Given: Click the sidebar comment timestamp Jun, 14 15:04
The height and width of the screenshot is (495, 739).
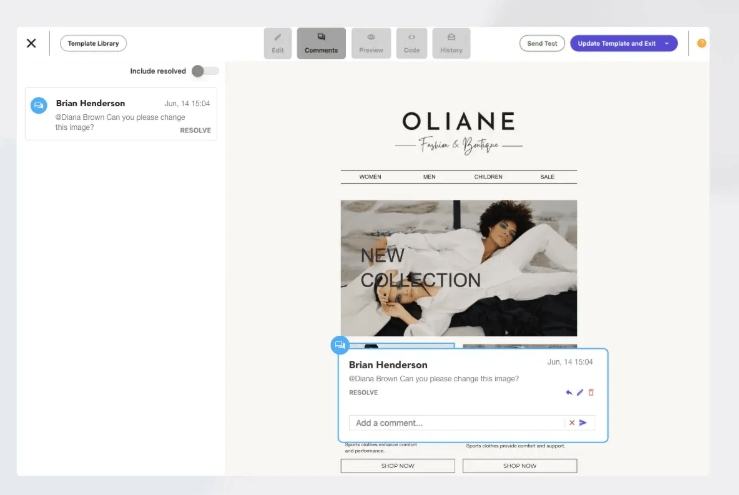Looking at the screenshot, I should pyautogui.click(x=187, y=104).
